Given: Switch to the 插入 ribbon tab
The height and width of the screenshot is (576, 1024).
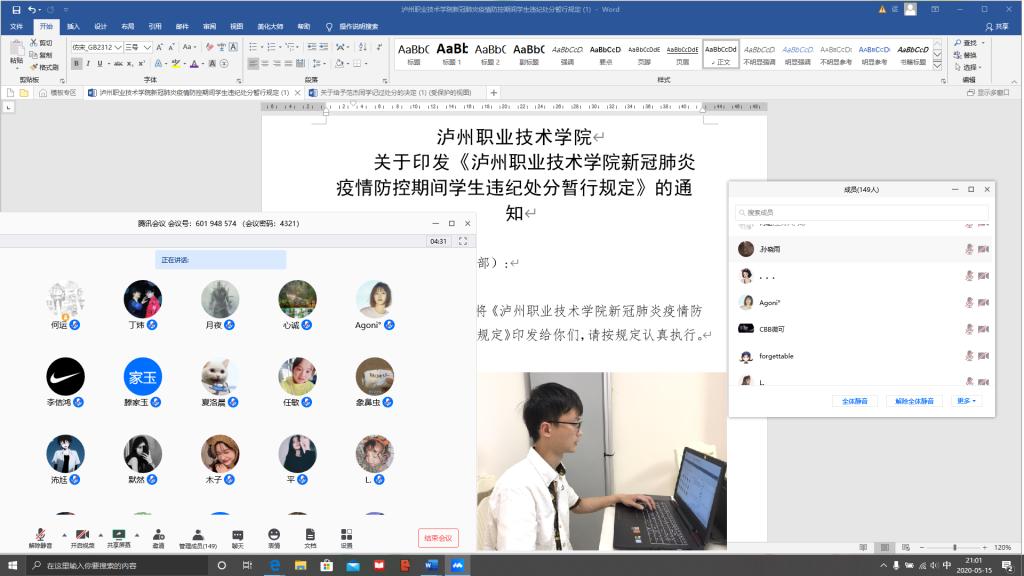Looking at the screenshot, I should pyautogui.click(x=73, y=26).
